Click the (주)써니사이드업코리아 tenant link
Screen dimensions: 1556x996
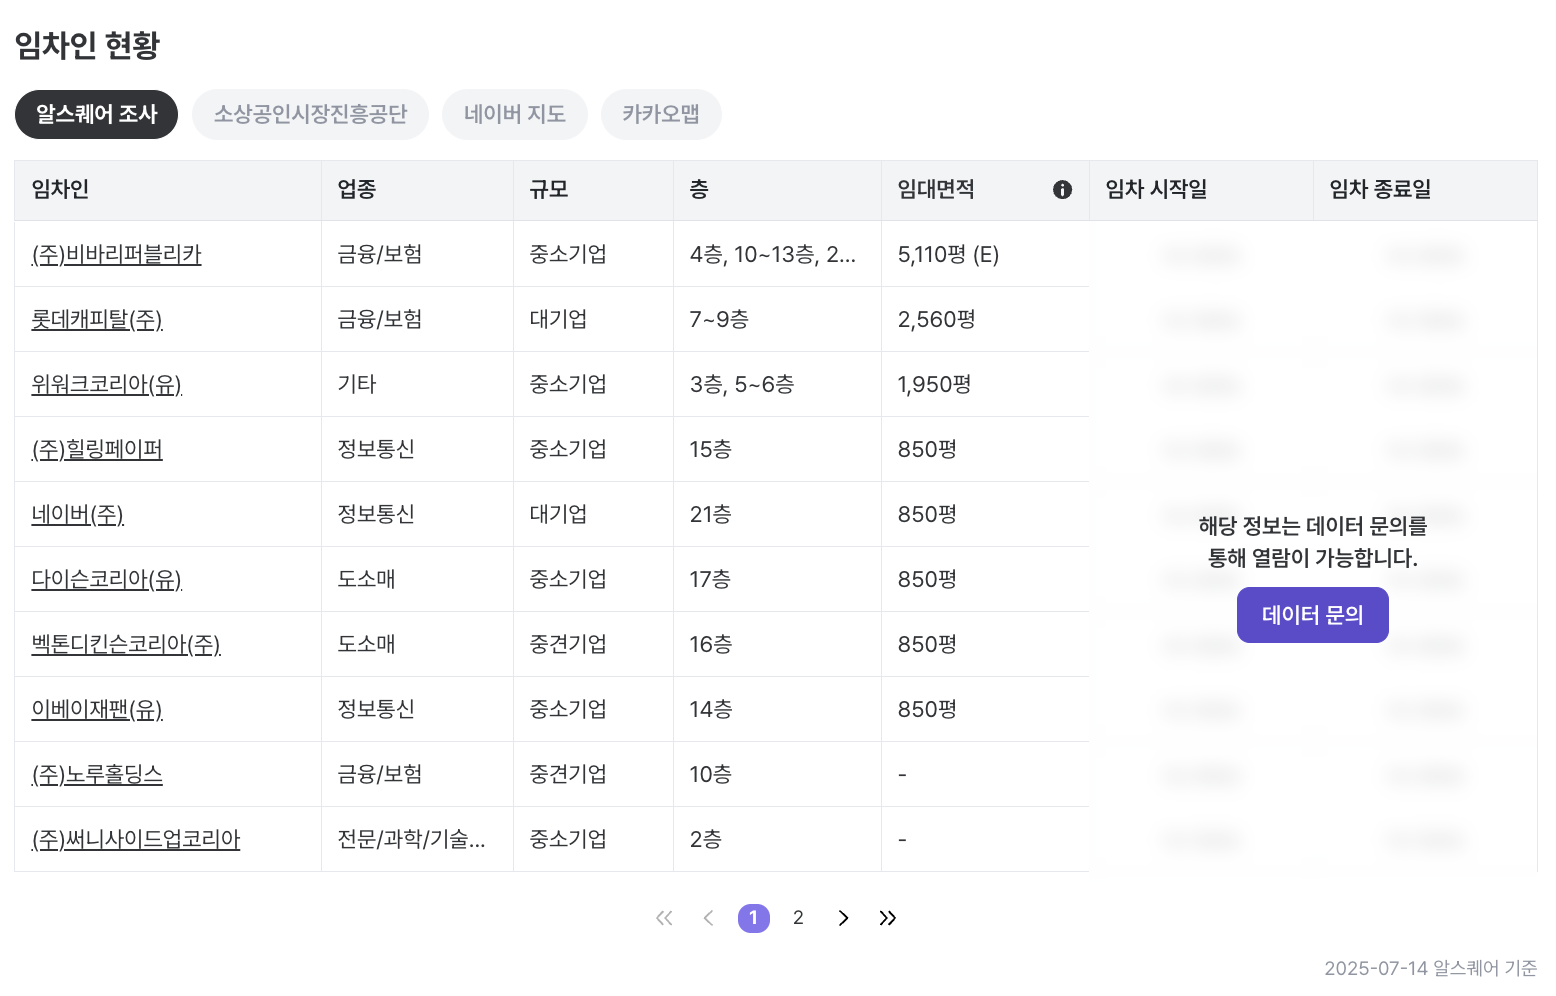(x=136, y=840)
